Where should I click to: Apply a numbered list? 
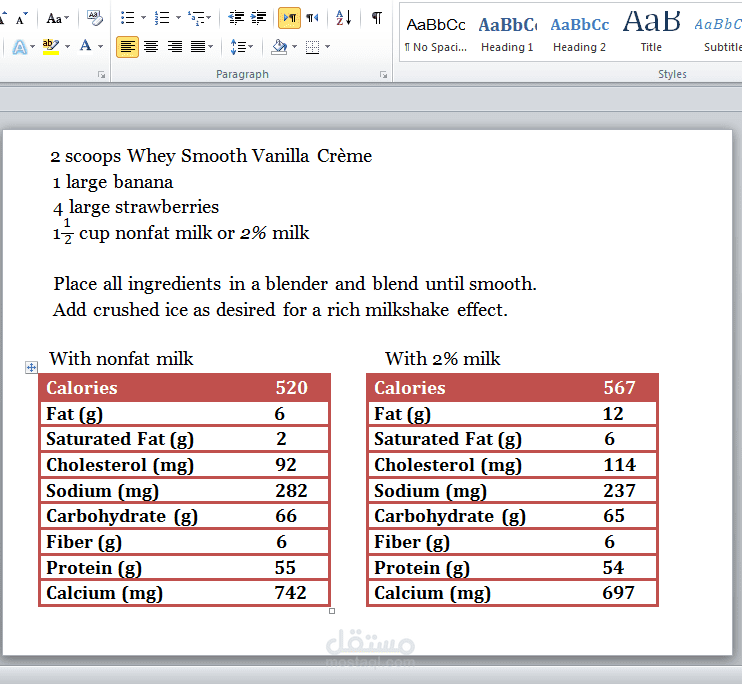pos(162,18)
